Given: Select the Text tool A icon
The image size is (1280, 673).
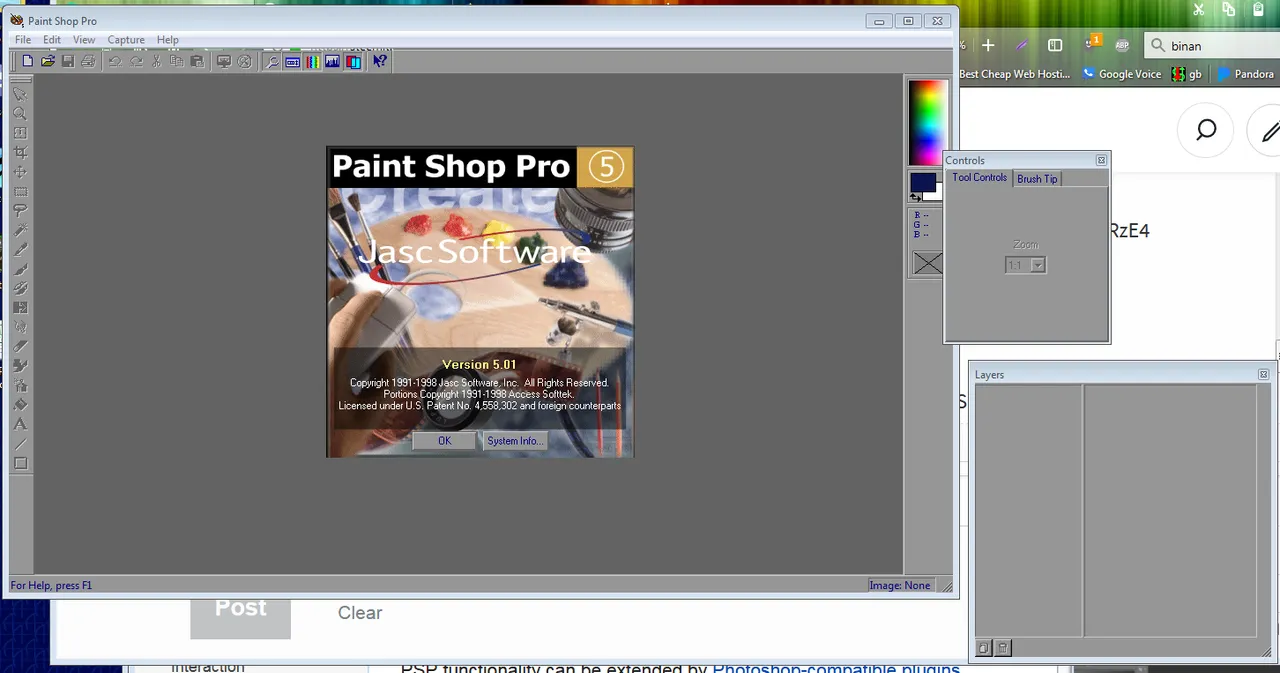Looking at the screenshot, I should coord(20,424).
